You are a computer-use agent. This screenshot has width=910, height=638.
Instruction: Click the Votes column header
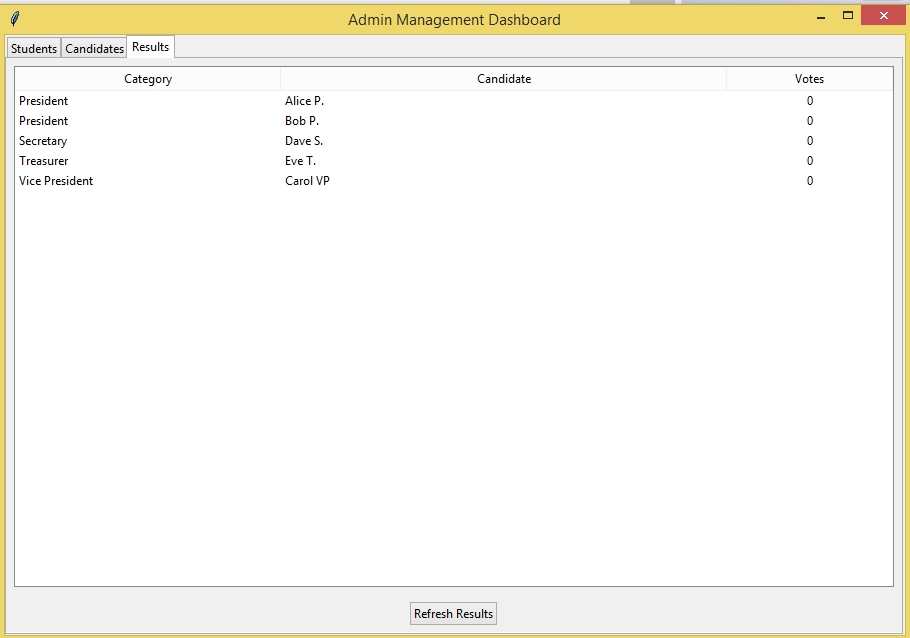[x=809, y=79]
